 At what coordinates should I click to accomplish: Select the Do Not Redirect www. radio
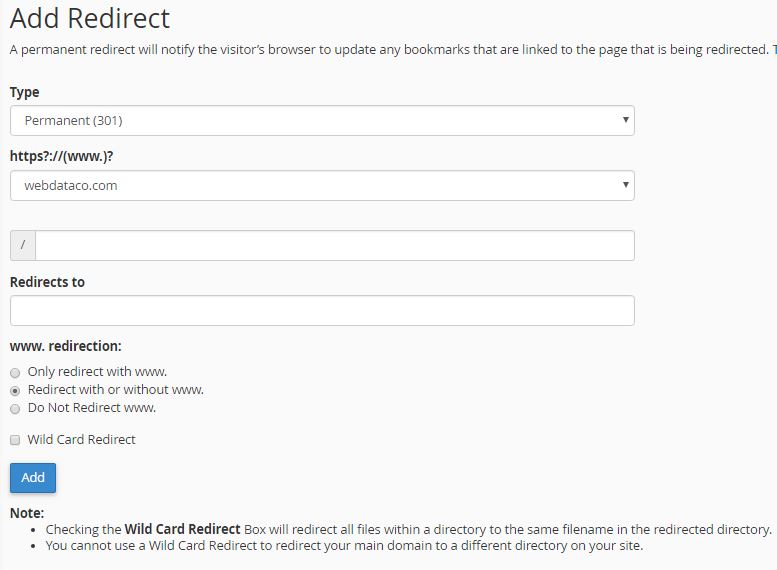(x=15, y=409)
